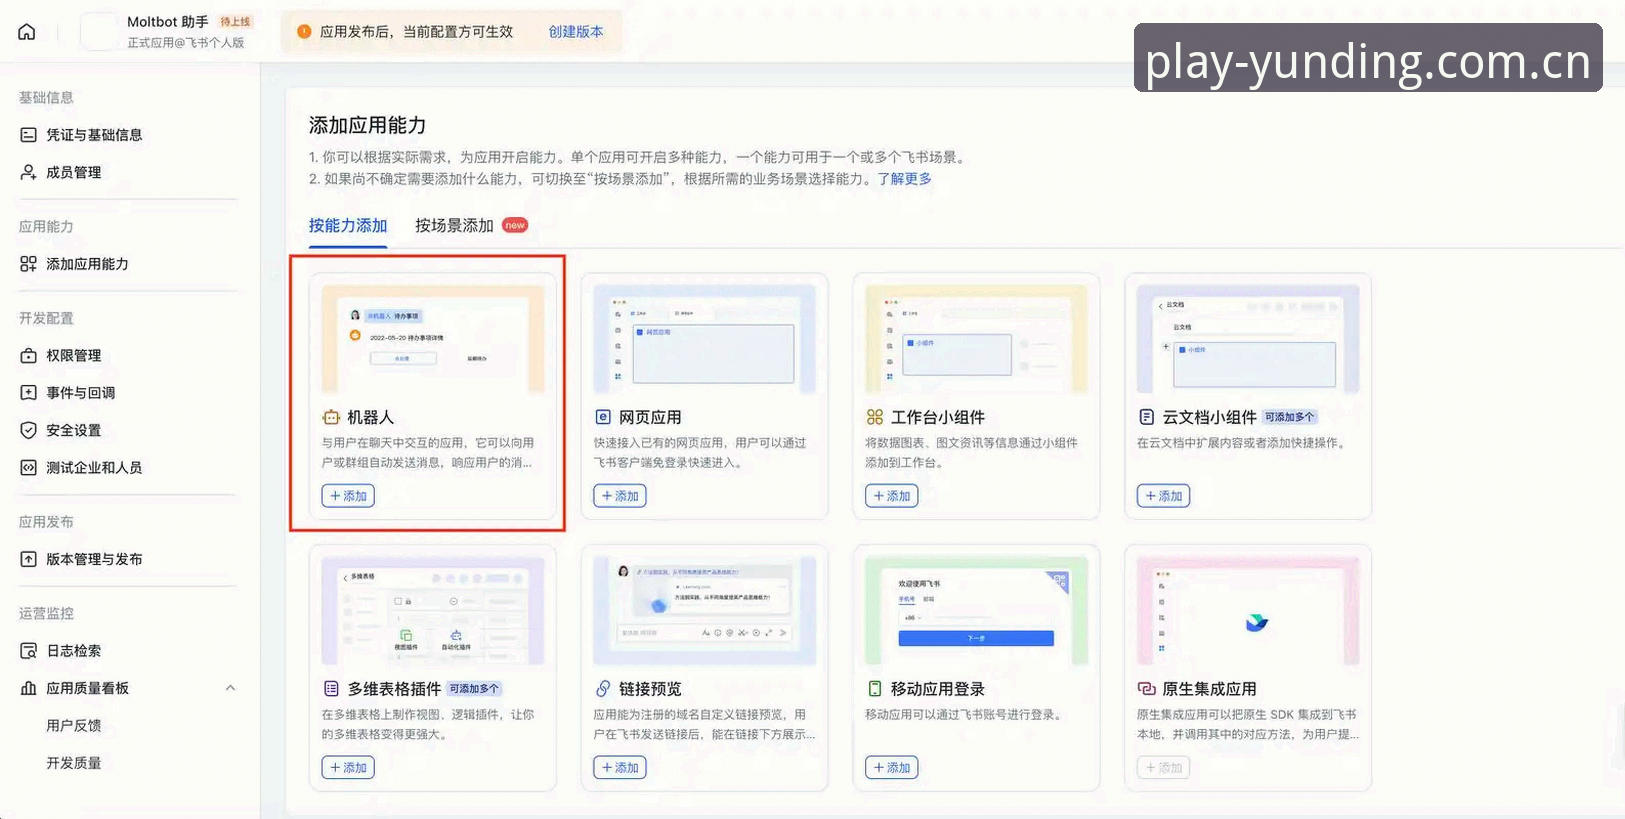Go to the home icon
This screenshot has height=819, width=1625.
pyautogui.click(x=27, y=32)
